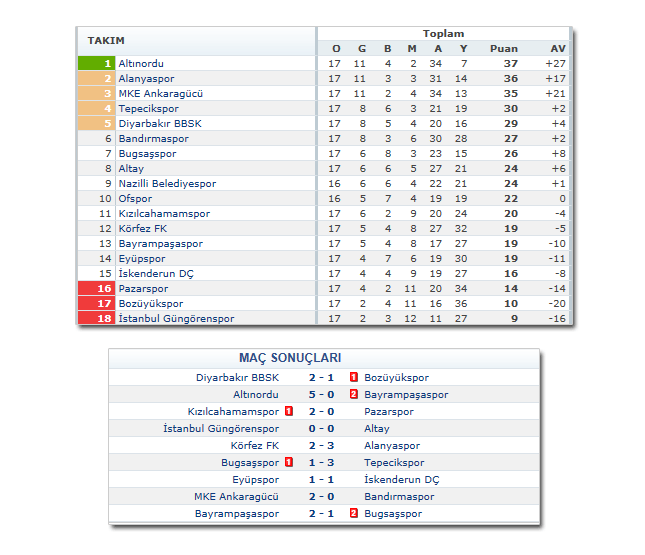Open the 2 - 3 Körfez FK match score

pyautogui.click(x=322, y=445)
